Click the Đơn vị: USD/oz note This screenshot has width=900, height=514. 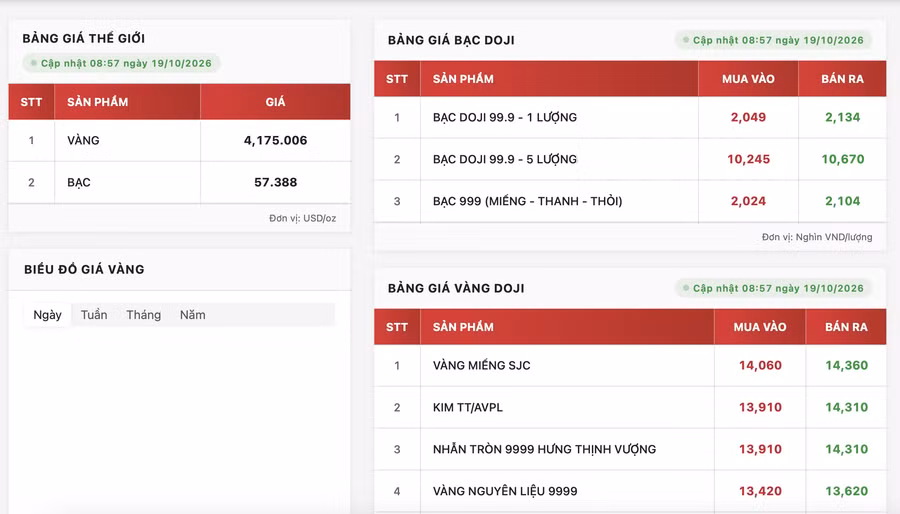302,218
